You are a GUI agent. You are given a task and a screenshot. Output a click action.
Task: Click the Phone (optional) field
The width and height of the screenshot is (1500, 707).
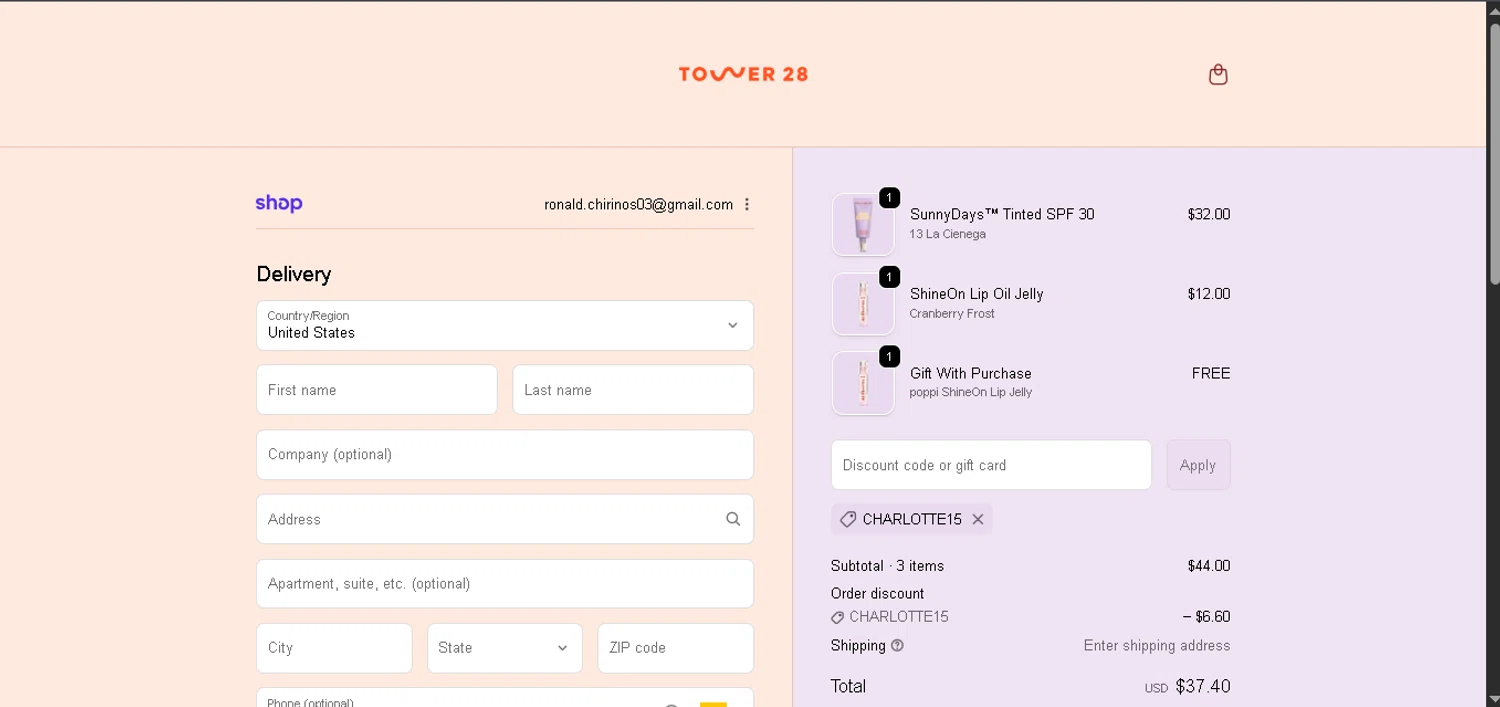[505, 698]
